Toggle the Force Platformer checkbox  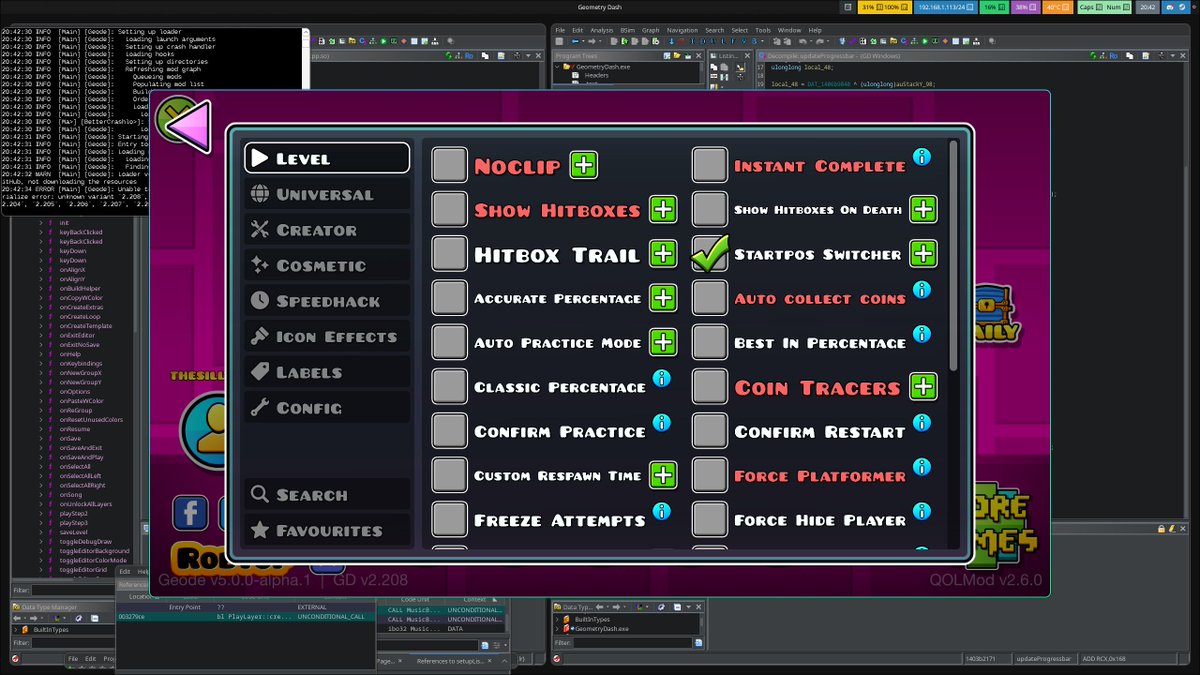pyautogui.click(x=710, y=475)
